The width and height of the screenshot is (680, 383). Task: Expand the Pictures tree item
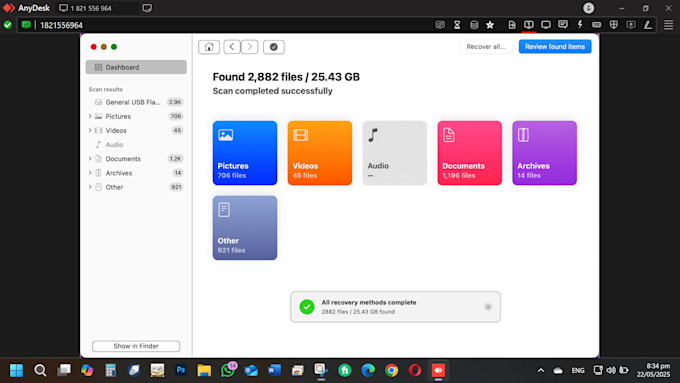click(x=90, y=116)
